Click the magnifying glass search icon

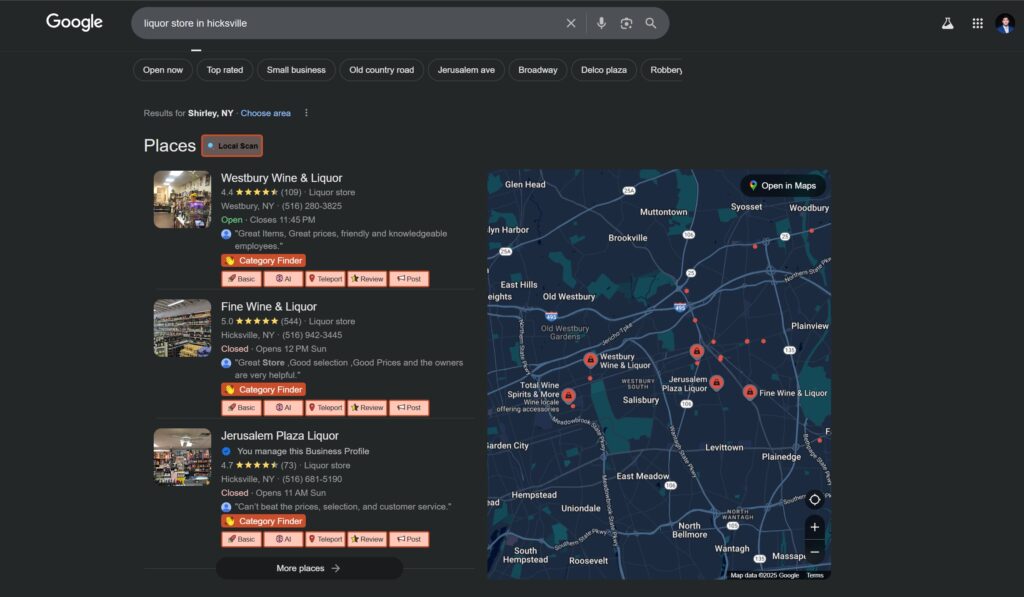click(651, 23)
